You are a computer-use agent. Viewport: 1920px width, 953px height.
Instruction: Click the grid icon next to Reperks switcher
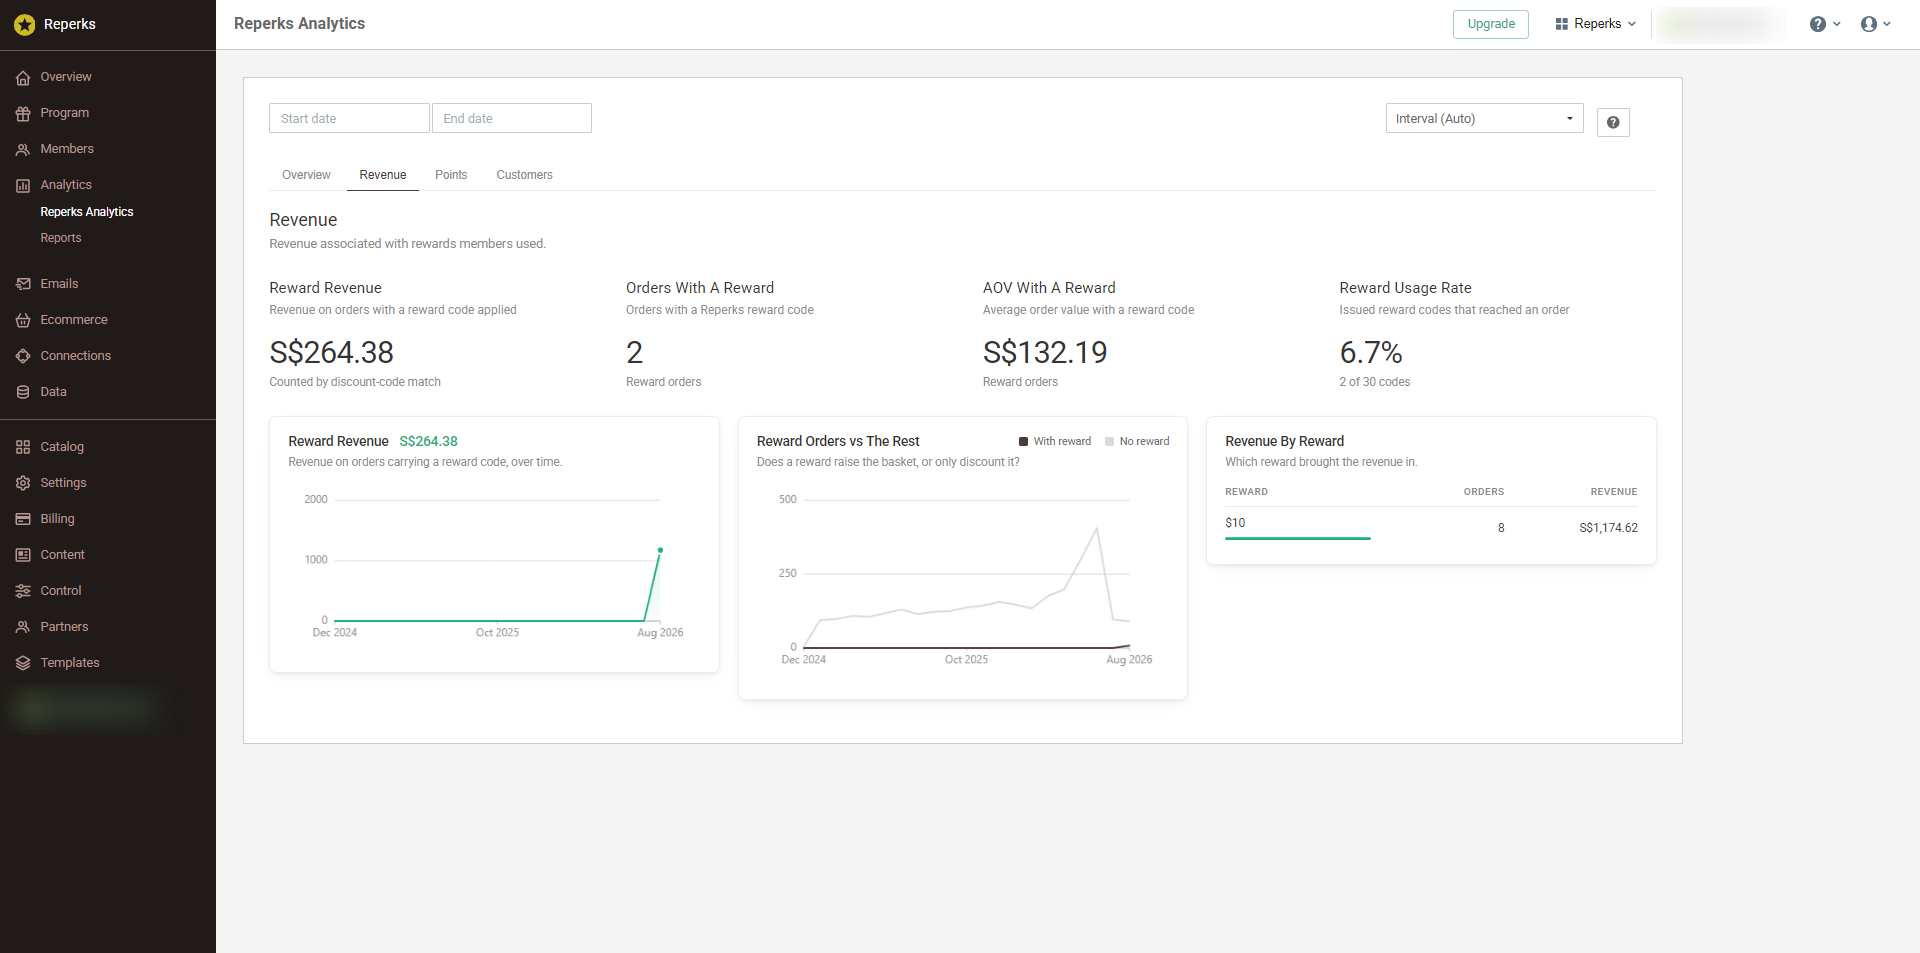point(1562,24)
